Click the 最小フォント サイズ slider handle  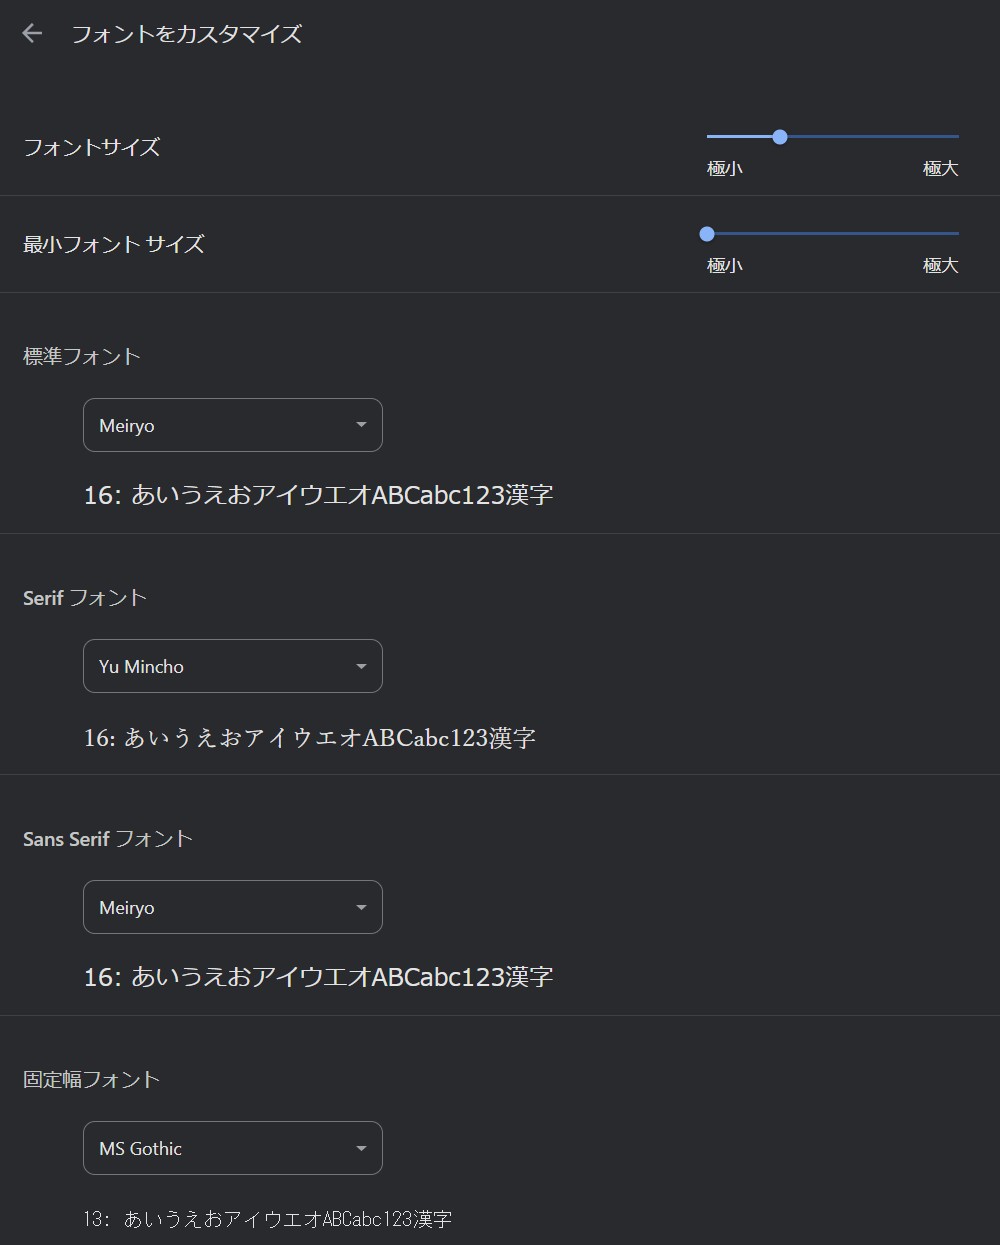coord(707,234)
